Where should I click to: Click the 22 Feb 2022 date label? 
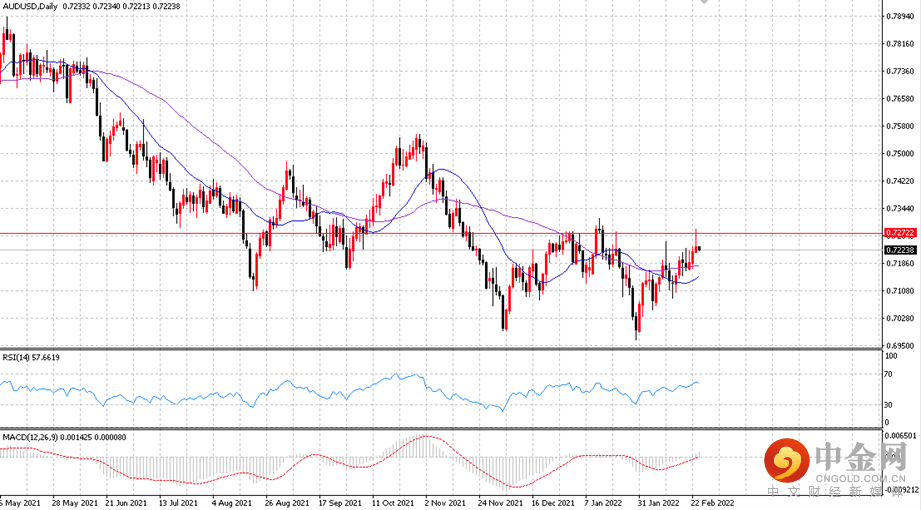click(712, 503)
